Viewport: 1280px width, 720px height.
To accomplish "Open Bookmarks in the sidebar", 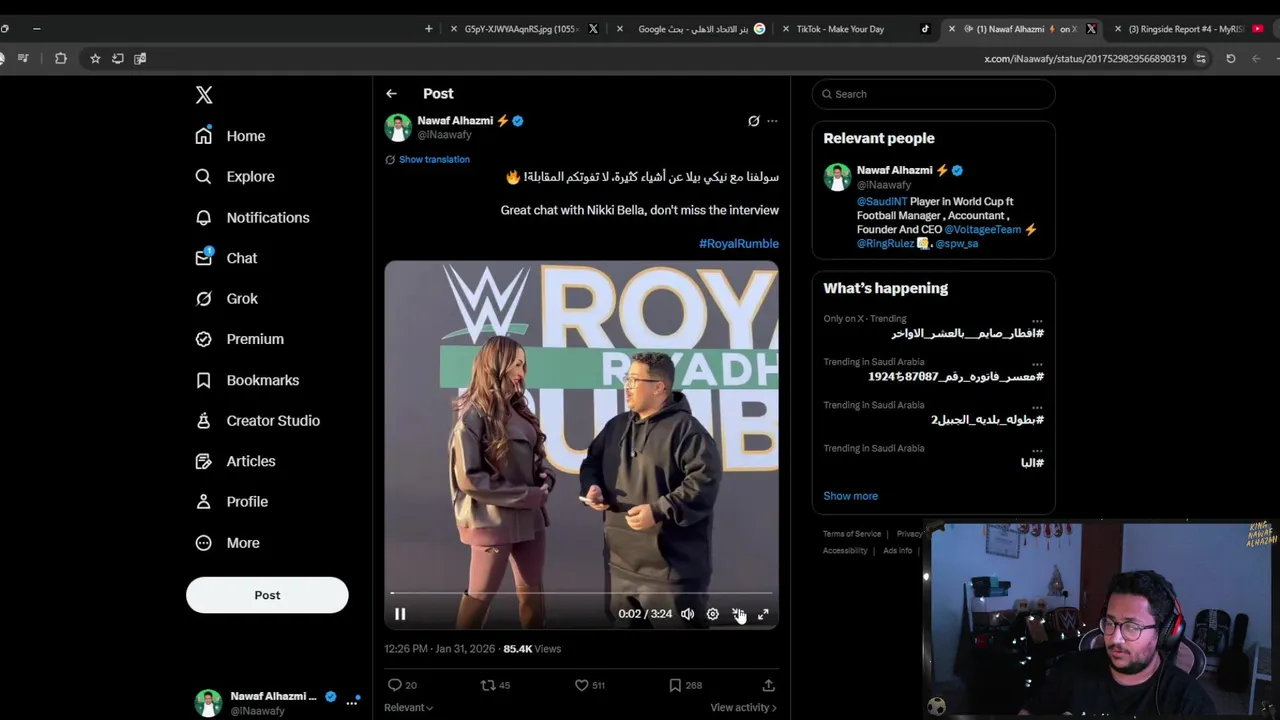I will [x=248, y=380].
